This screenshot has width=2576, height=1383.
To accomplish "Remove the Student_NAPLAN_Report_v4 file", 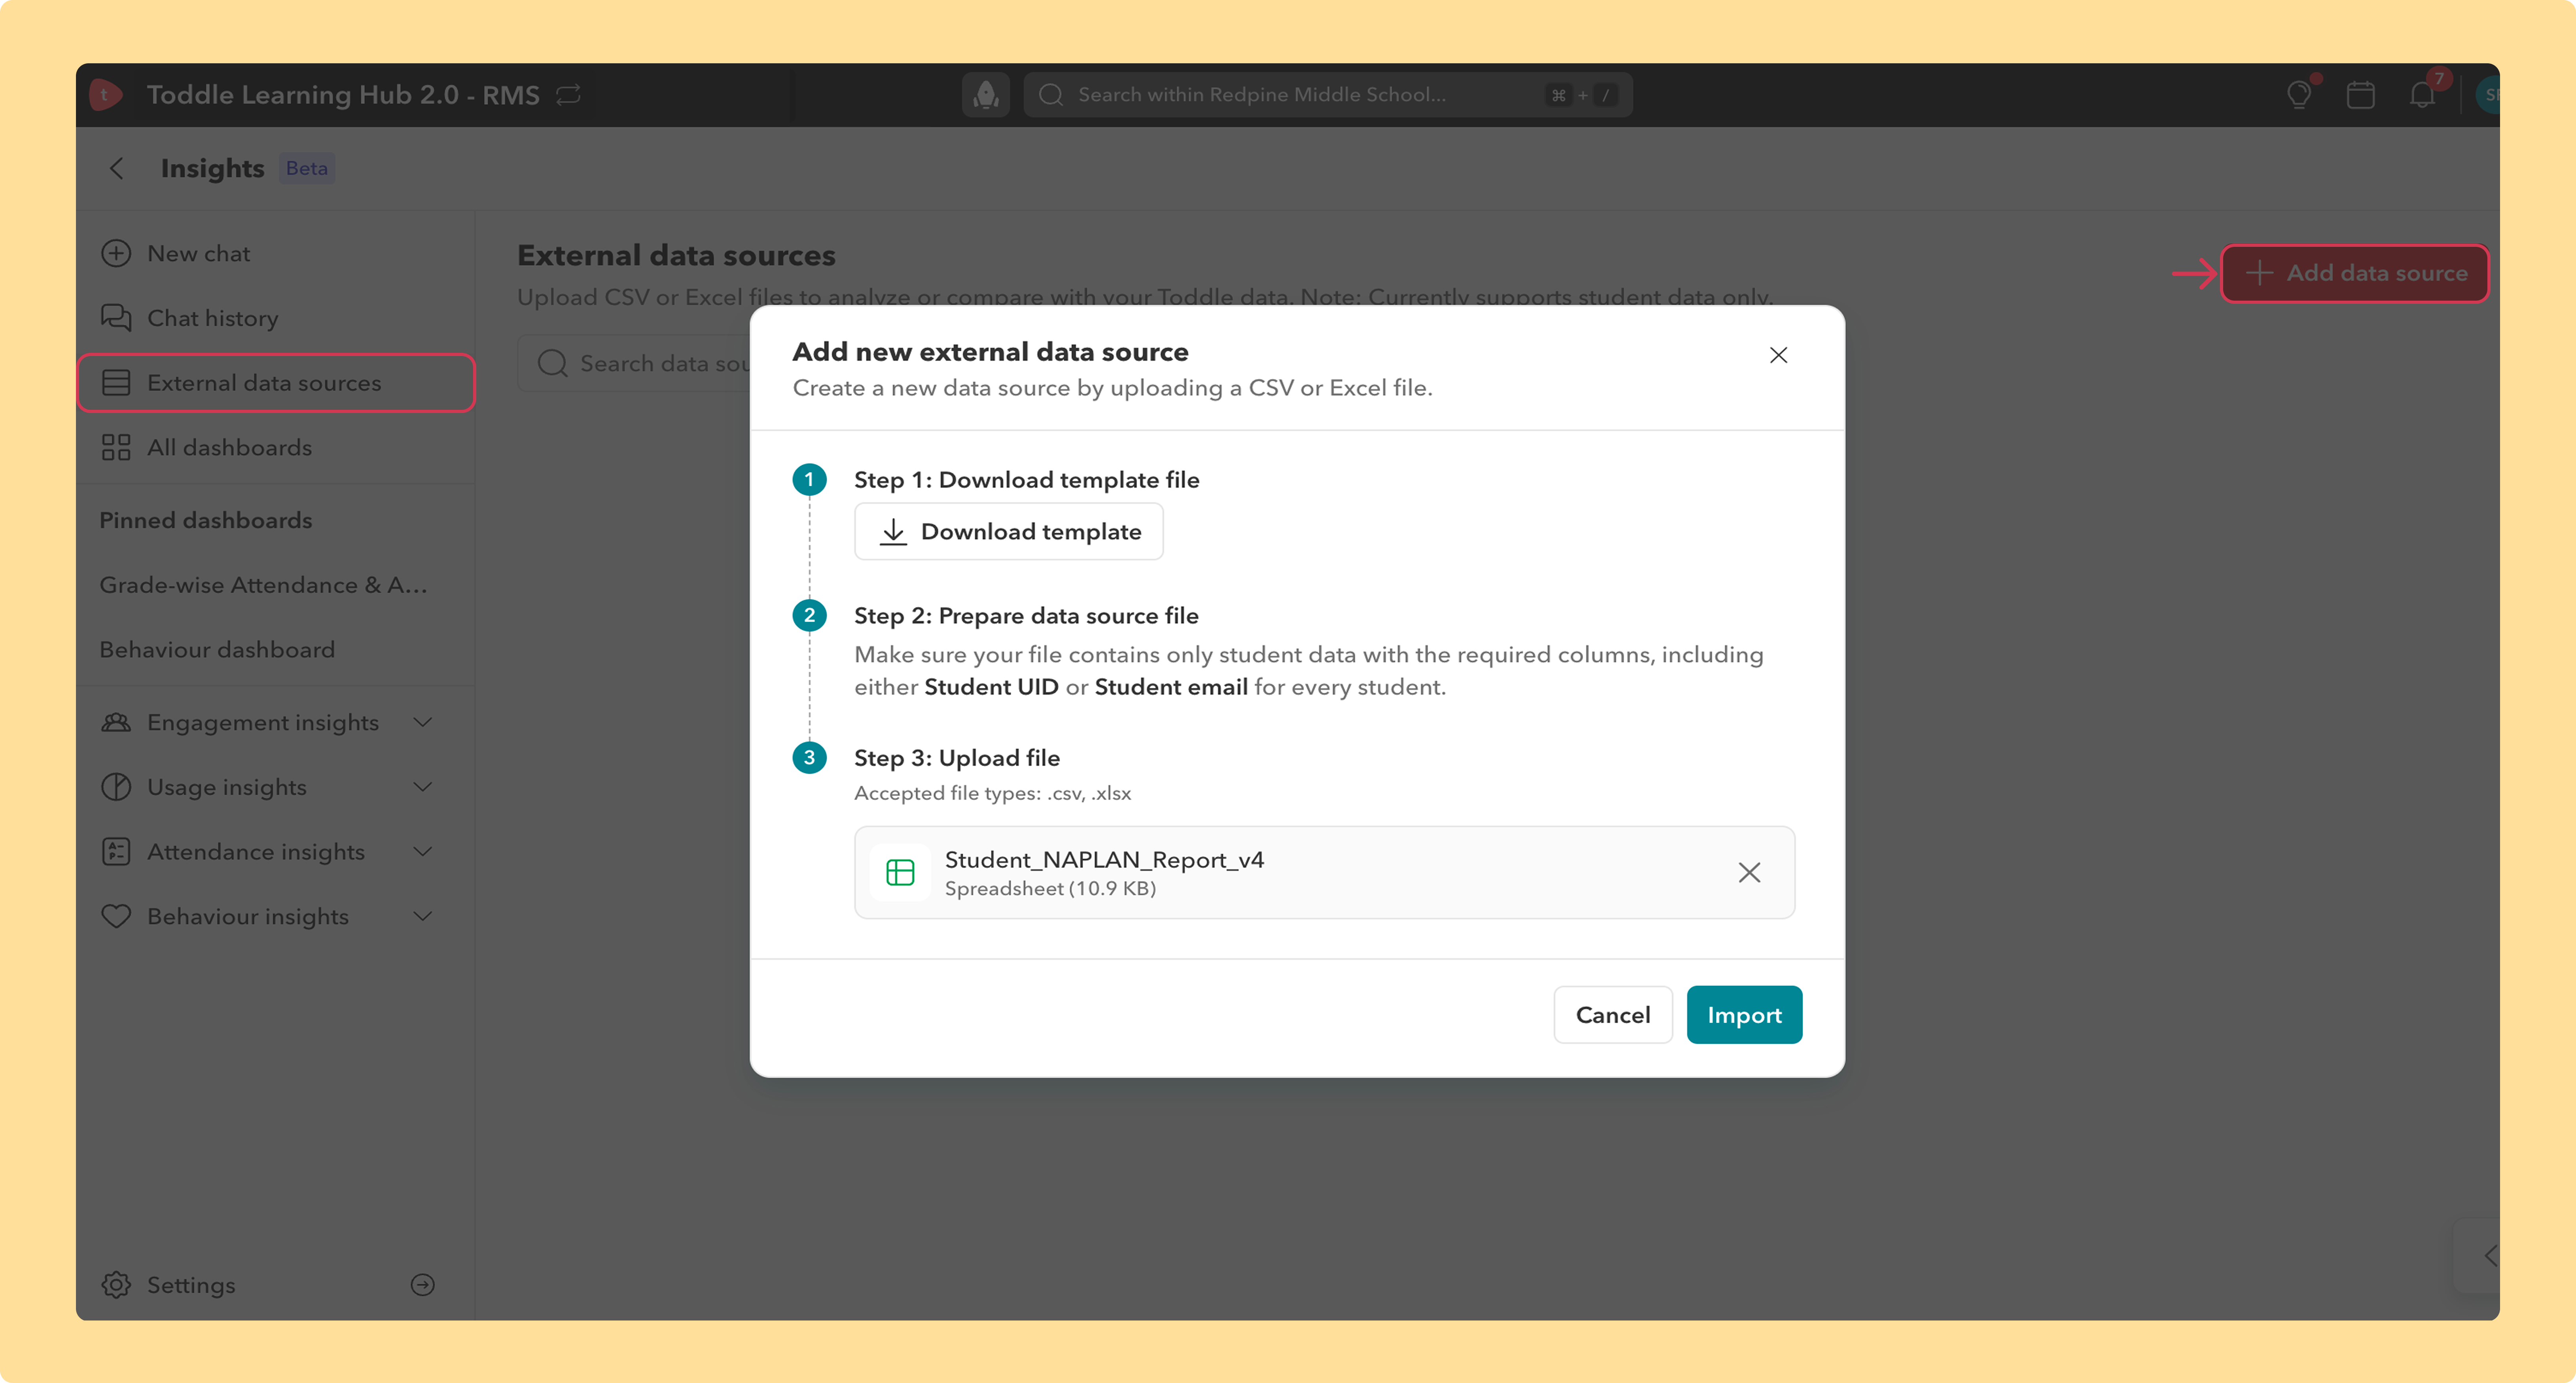I will coord(1748,872).
